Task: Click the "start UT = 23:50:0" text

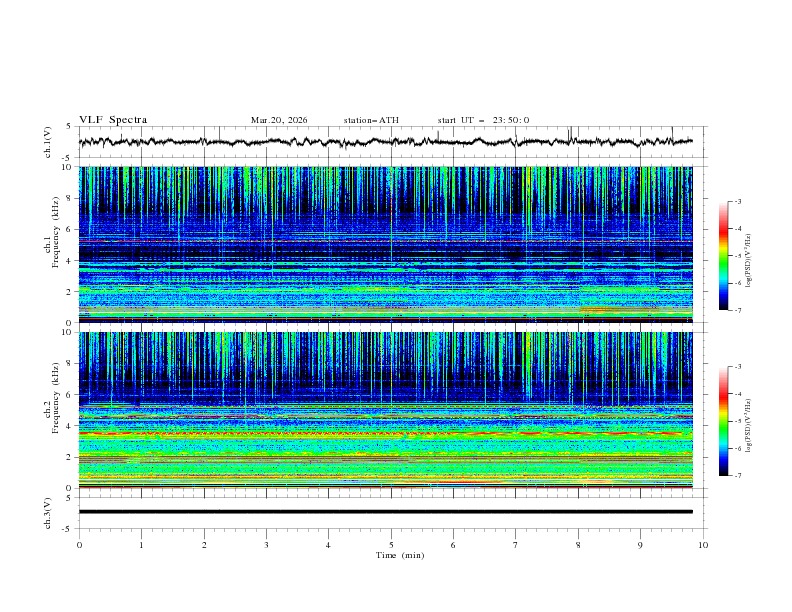Action: click(x=483, y=120)
